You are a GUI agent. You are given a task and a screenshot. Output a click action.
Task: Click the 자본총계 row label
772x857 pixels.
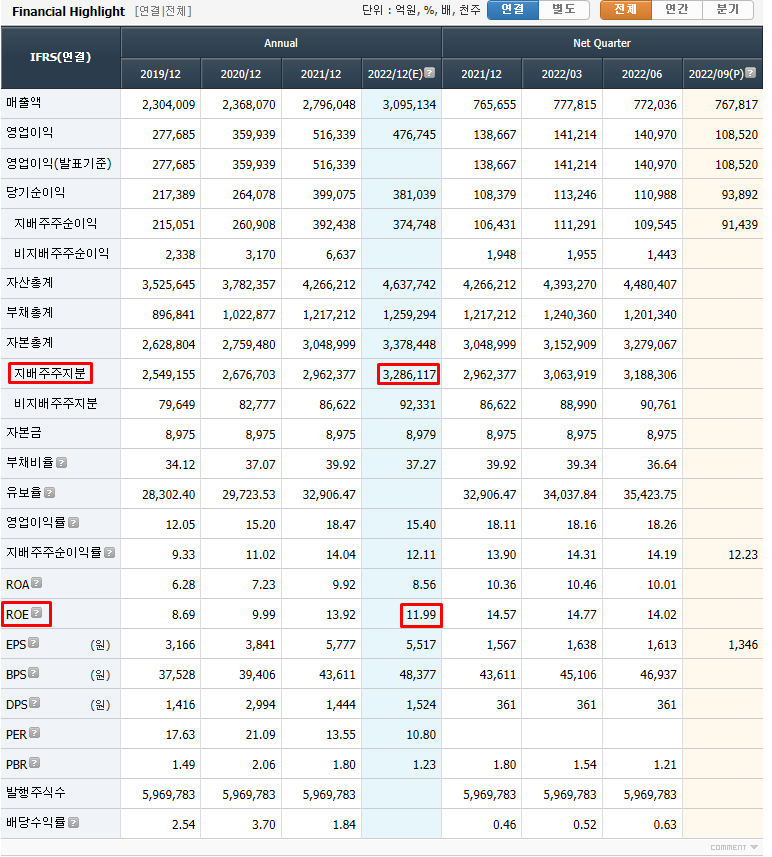point(30,343)
